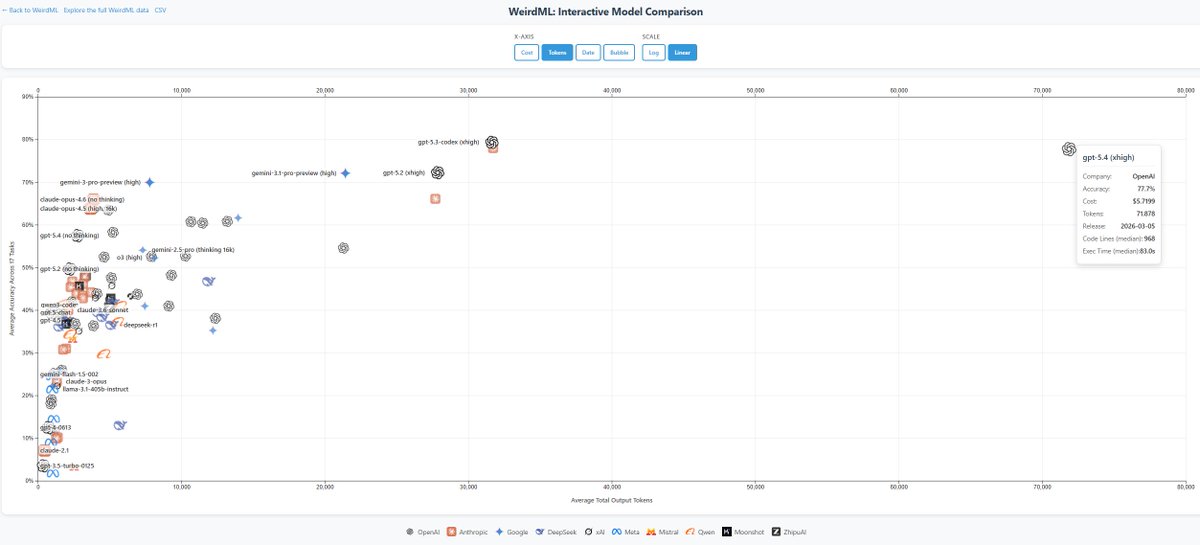Image resolution: width=1200 pixels, height=545 pixels.
Task: Click the Code Lines (median) value 968
Action: tap(1150, 238)
